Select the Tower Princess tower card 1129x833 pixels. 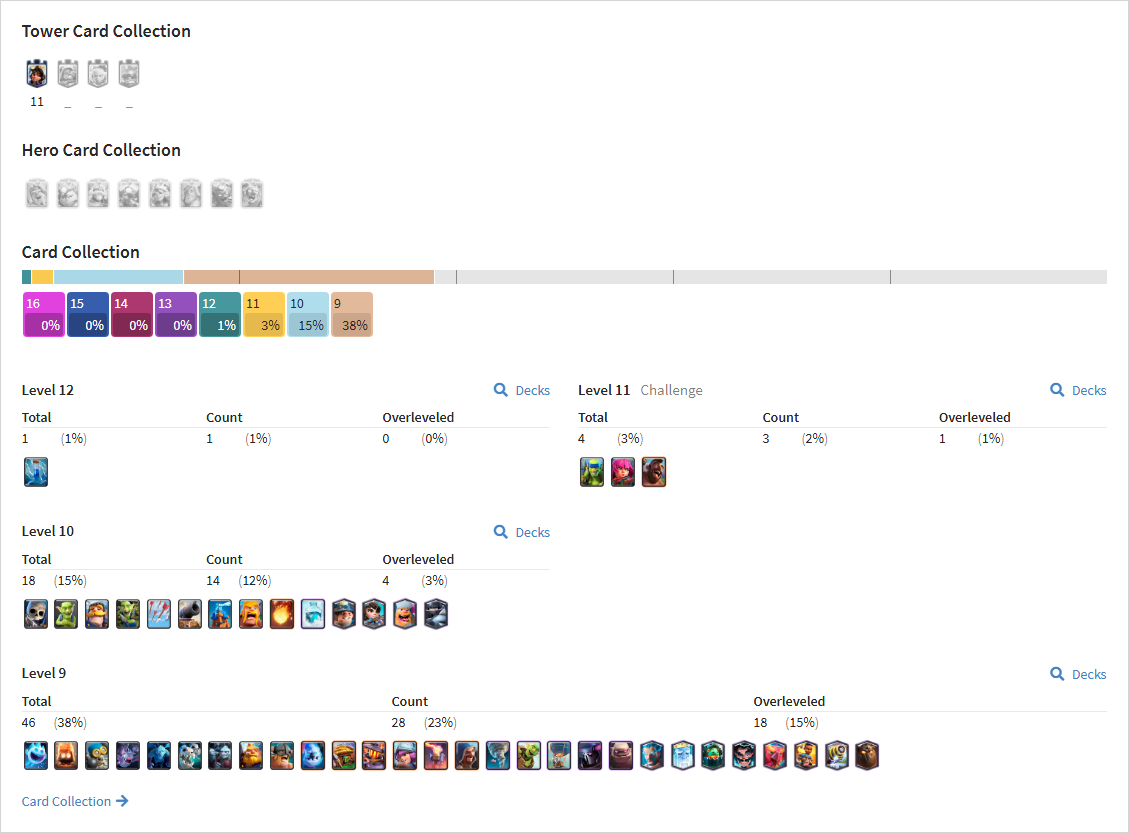[37, 73]
